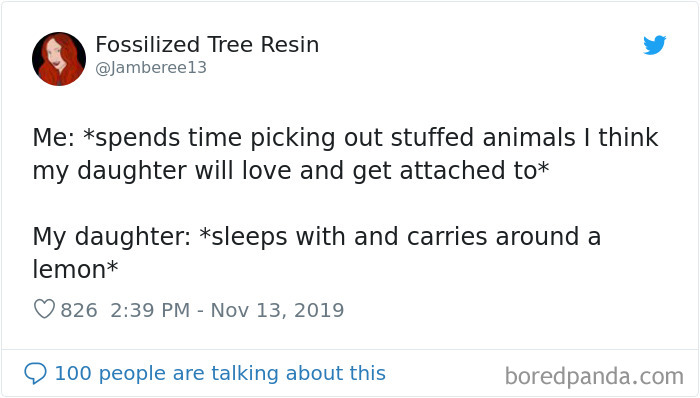Click the 'Me:' line start
Screen dimensions: 700x398
[54, 137]
